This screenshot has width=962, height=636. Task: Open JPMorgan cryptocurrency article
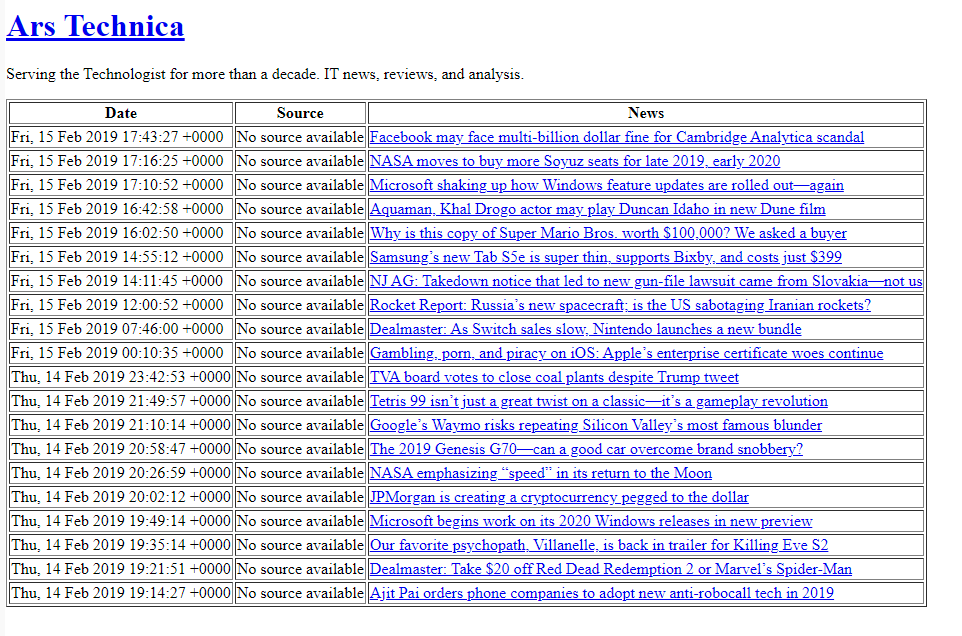(x=559, y=496)
